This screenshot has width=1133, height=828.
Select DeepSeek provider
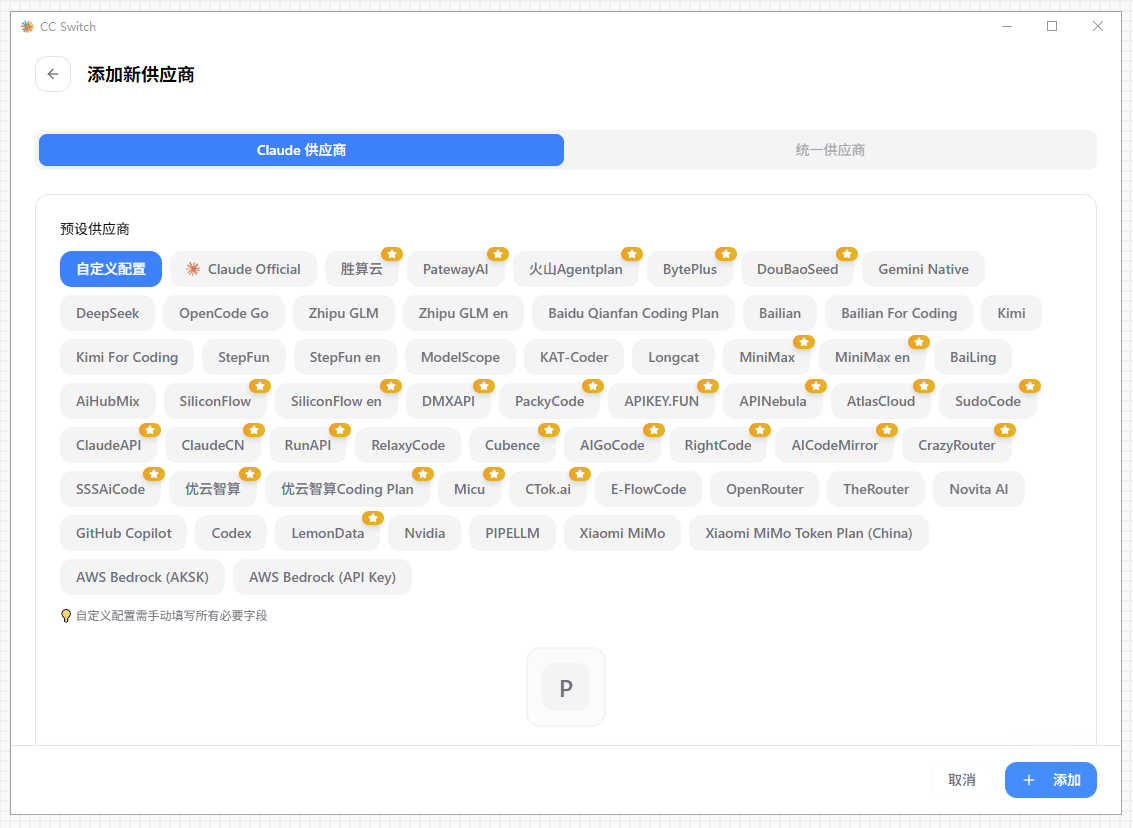[x=107, y=313]
